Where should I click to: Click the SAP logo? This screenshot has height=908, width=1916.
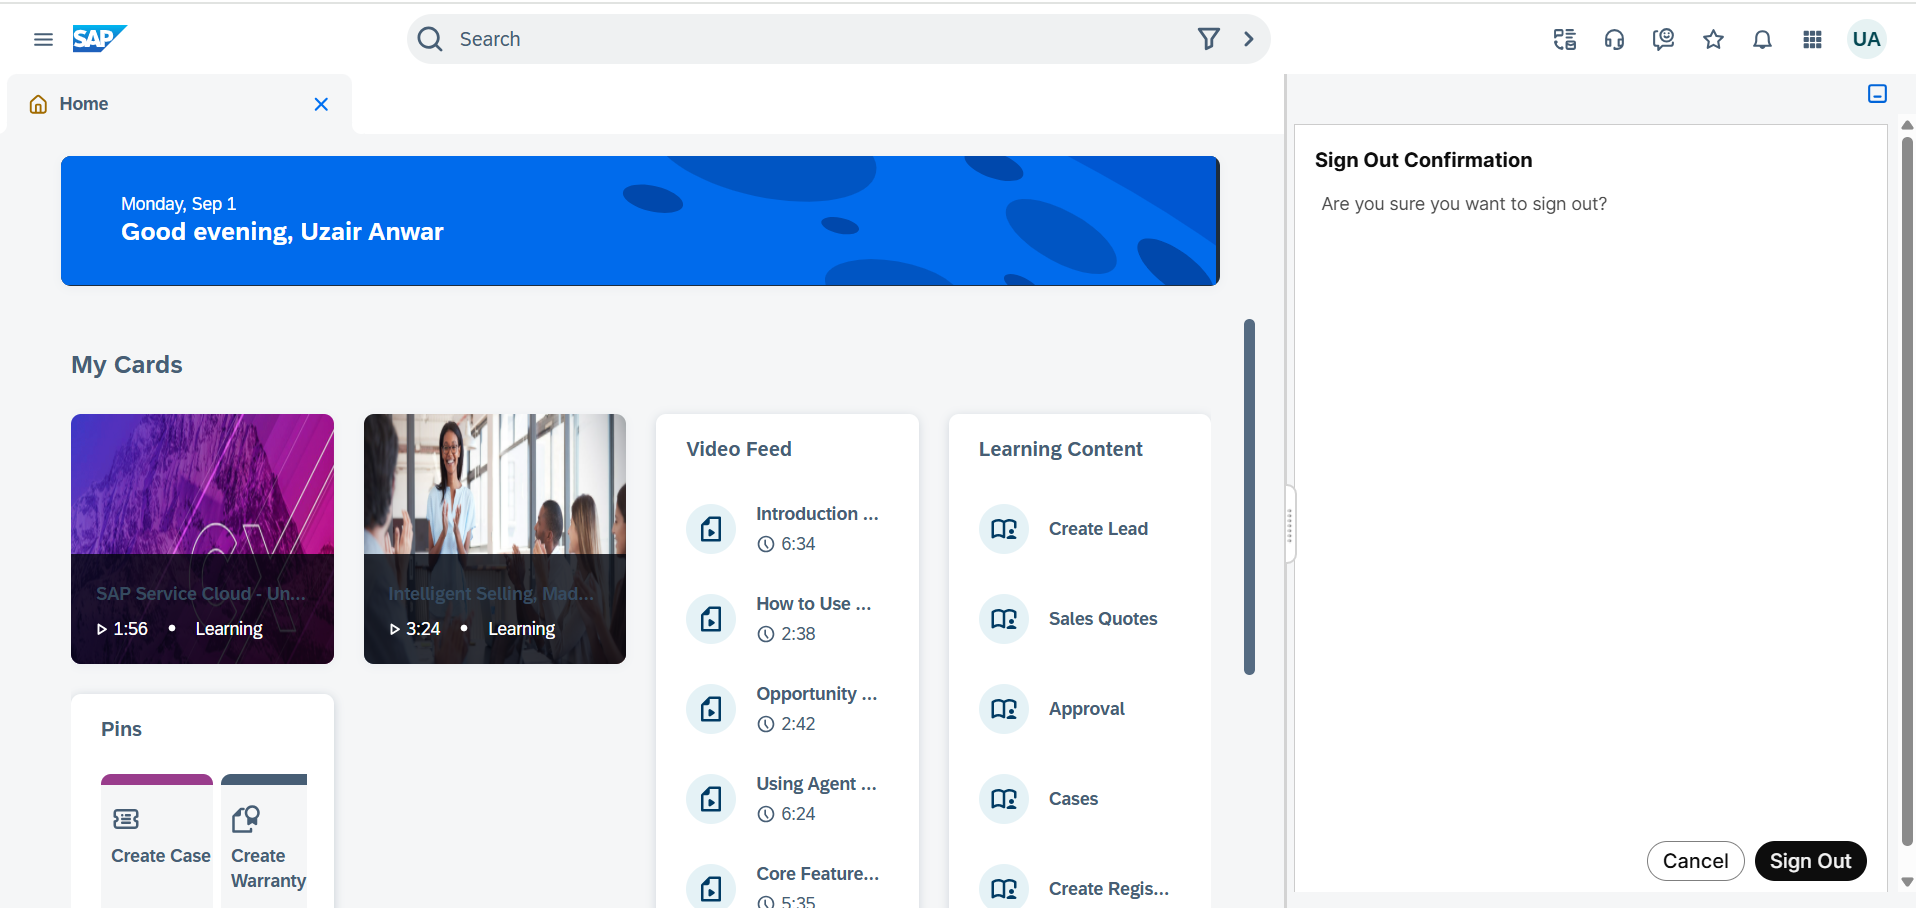click(99, 39)
